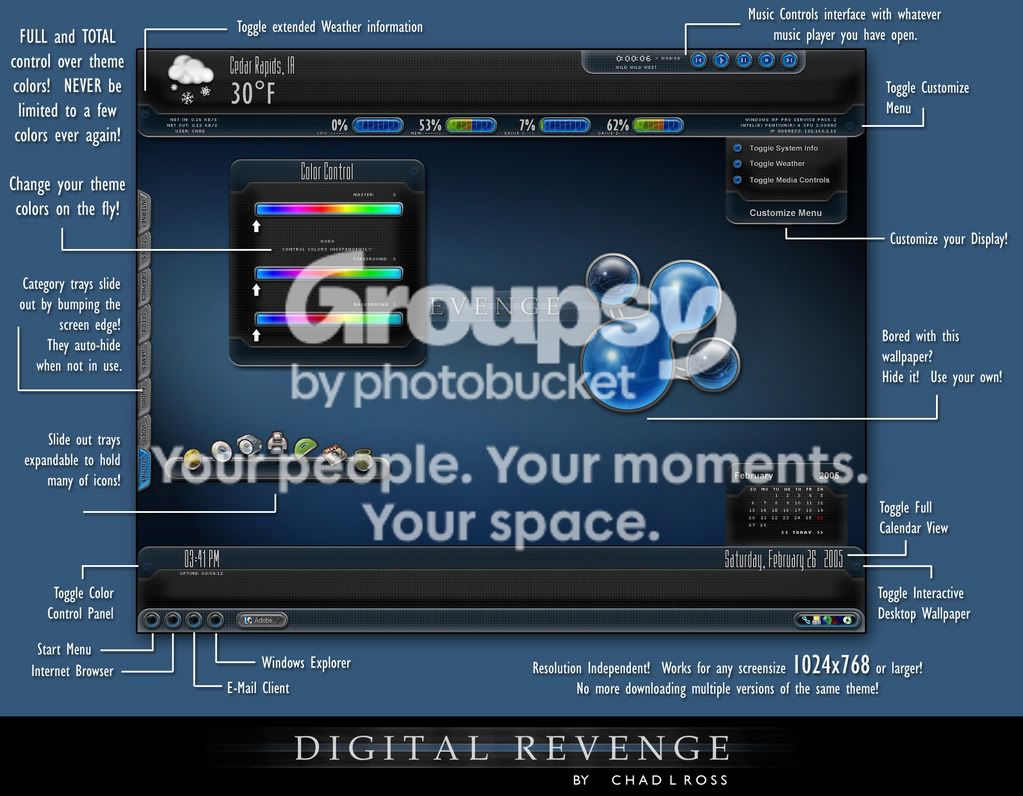Adjust the Foreground color hue slider
The image size is (1023, 796).
click(x=328, y=273)
